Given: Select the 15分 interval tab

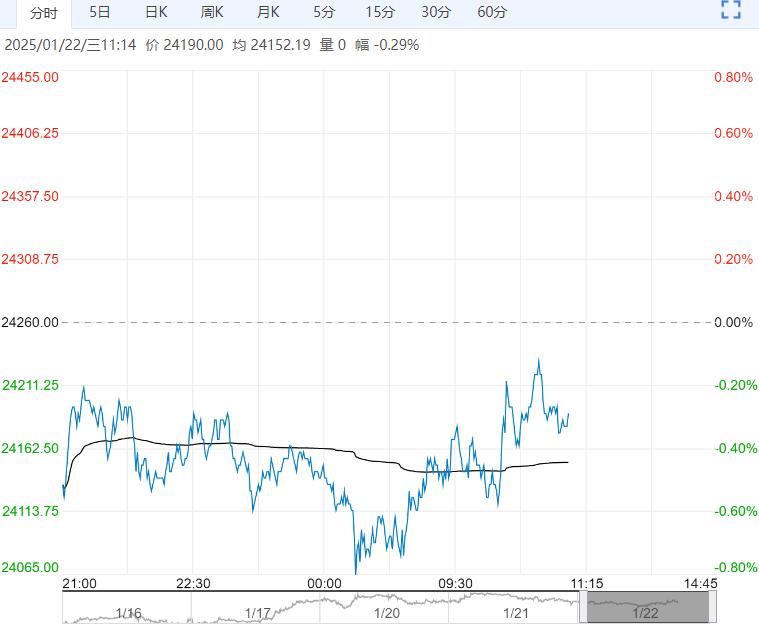Looking at the screenshot, I should (x=380, y=13).
